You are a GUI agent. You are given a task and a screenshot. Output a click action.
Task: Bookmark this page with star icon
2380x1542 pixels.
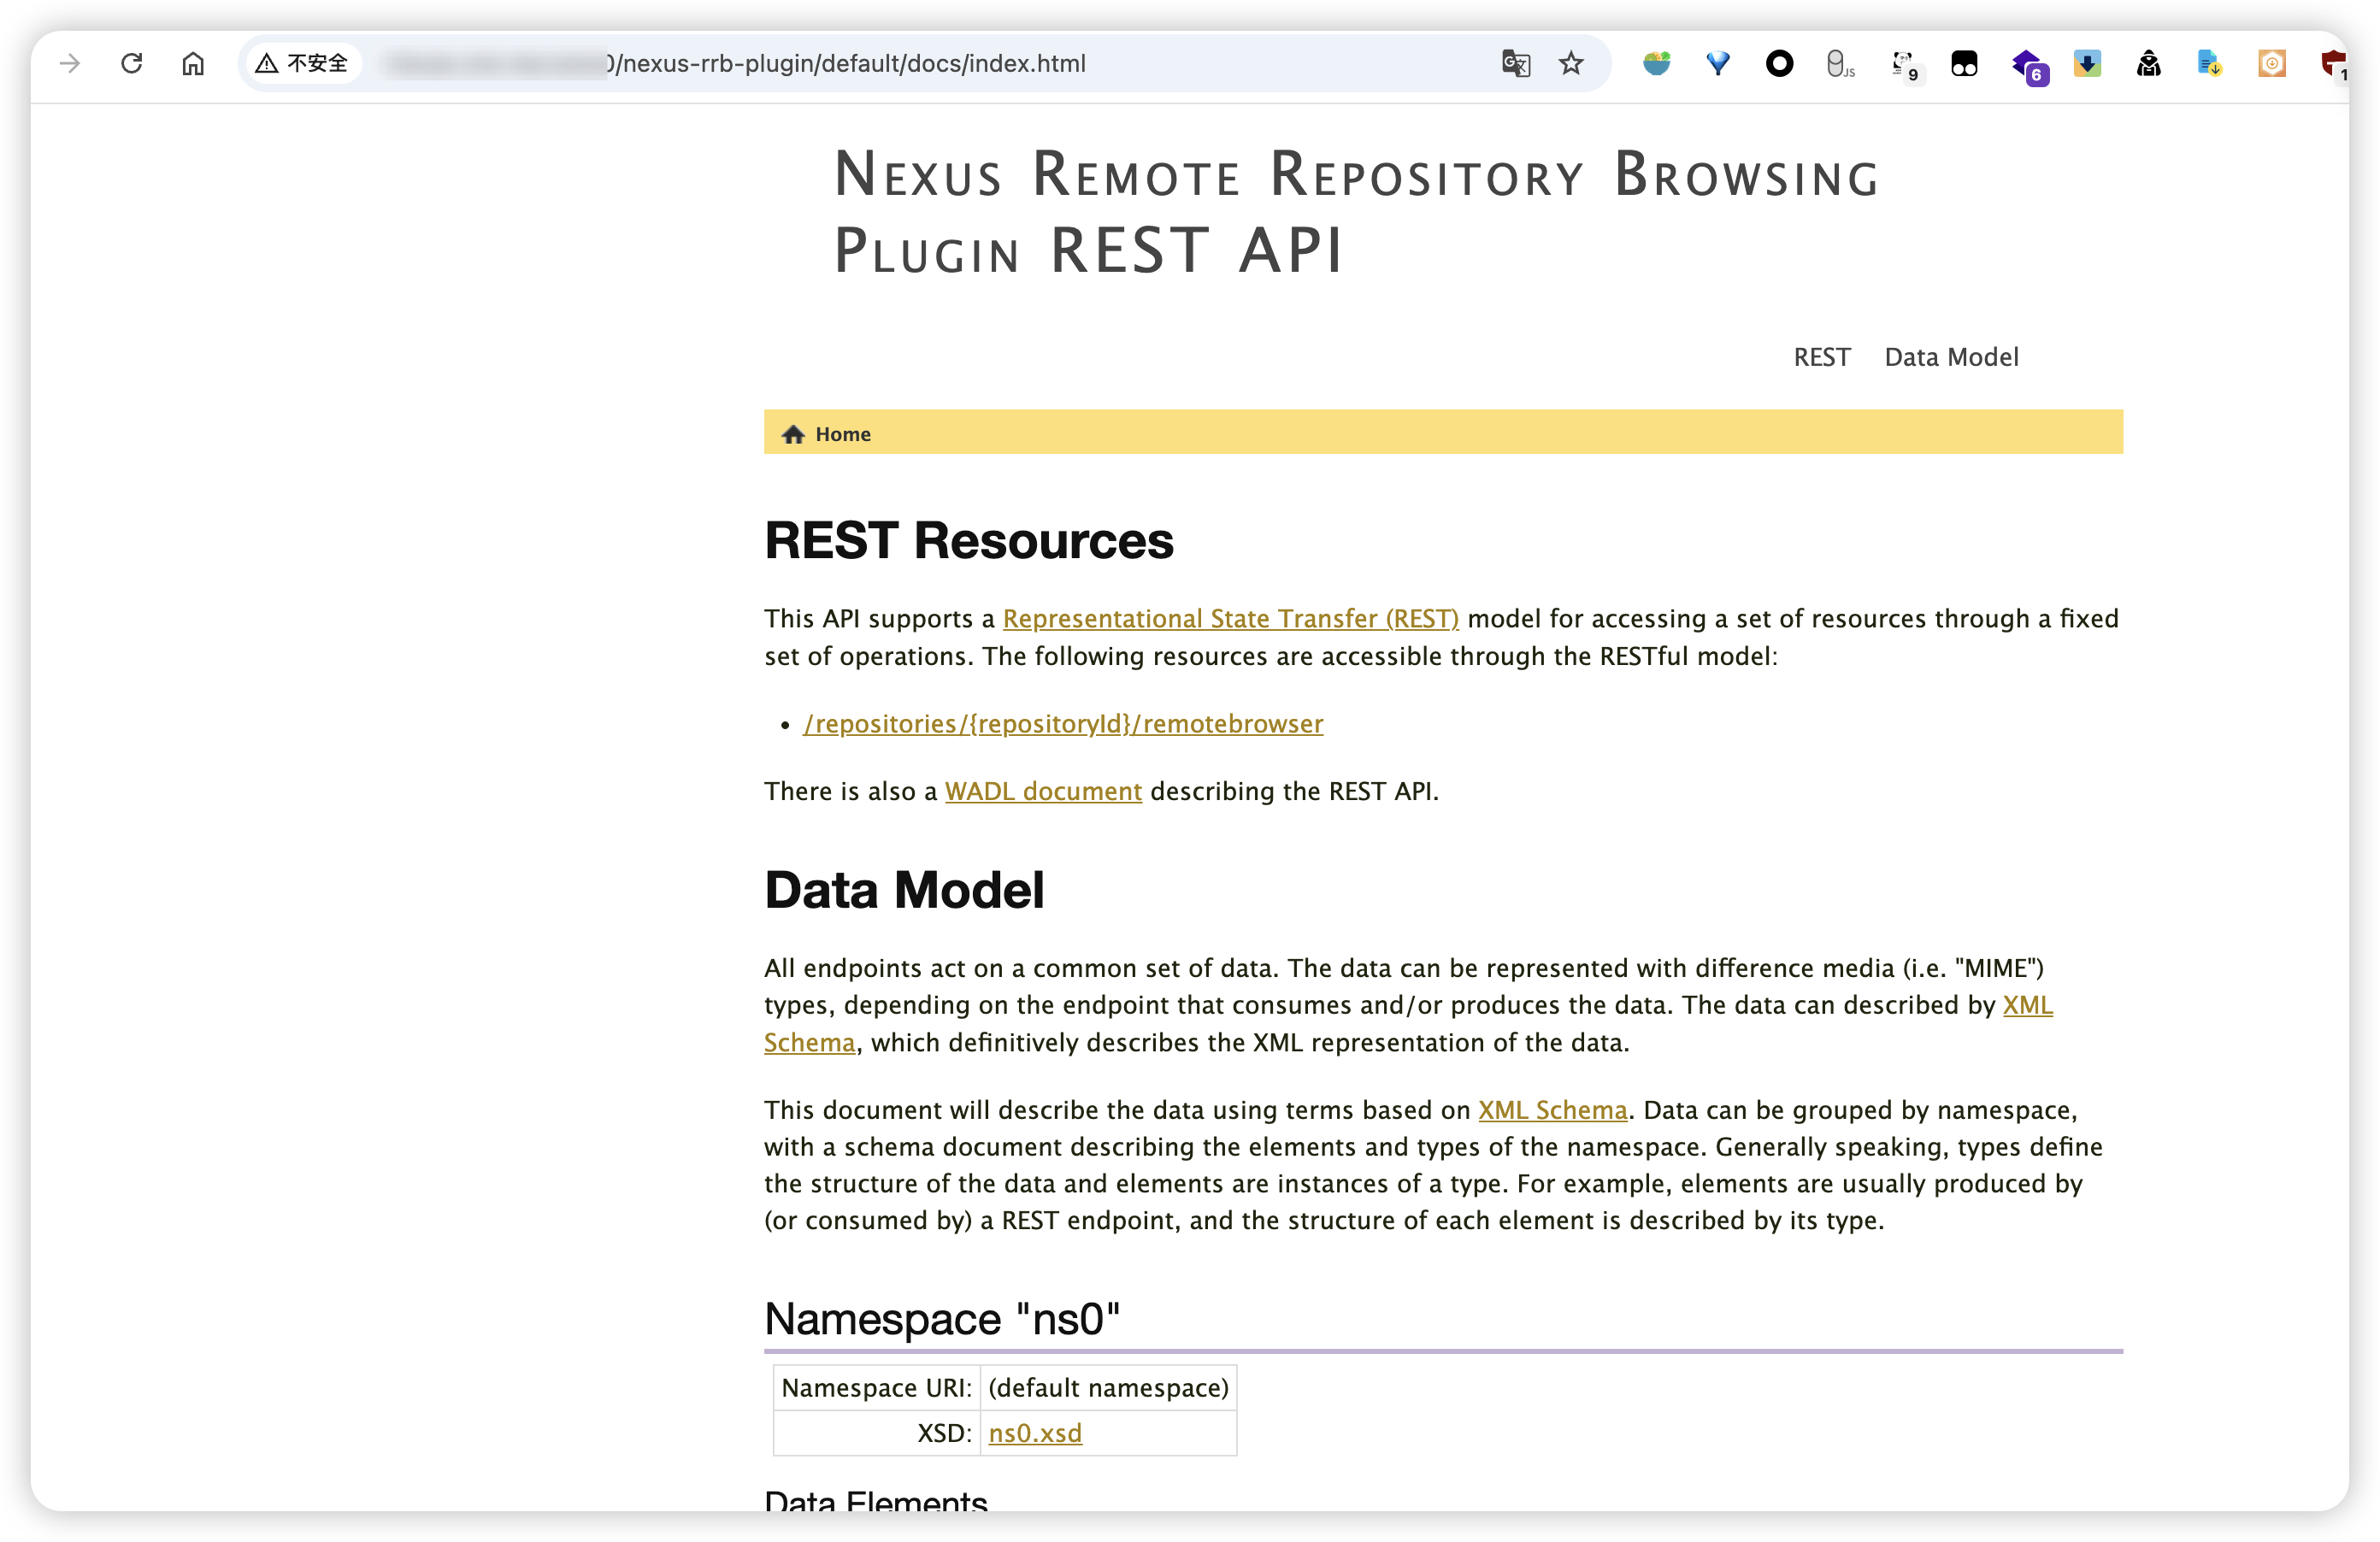click(1571, 63)
